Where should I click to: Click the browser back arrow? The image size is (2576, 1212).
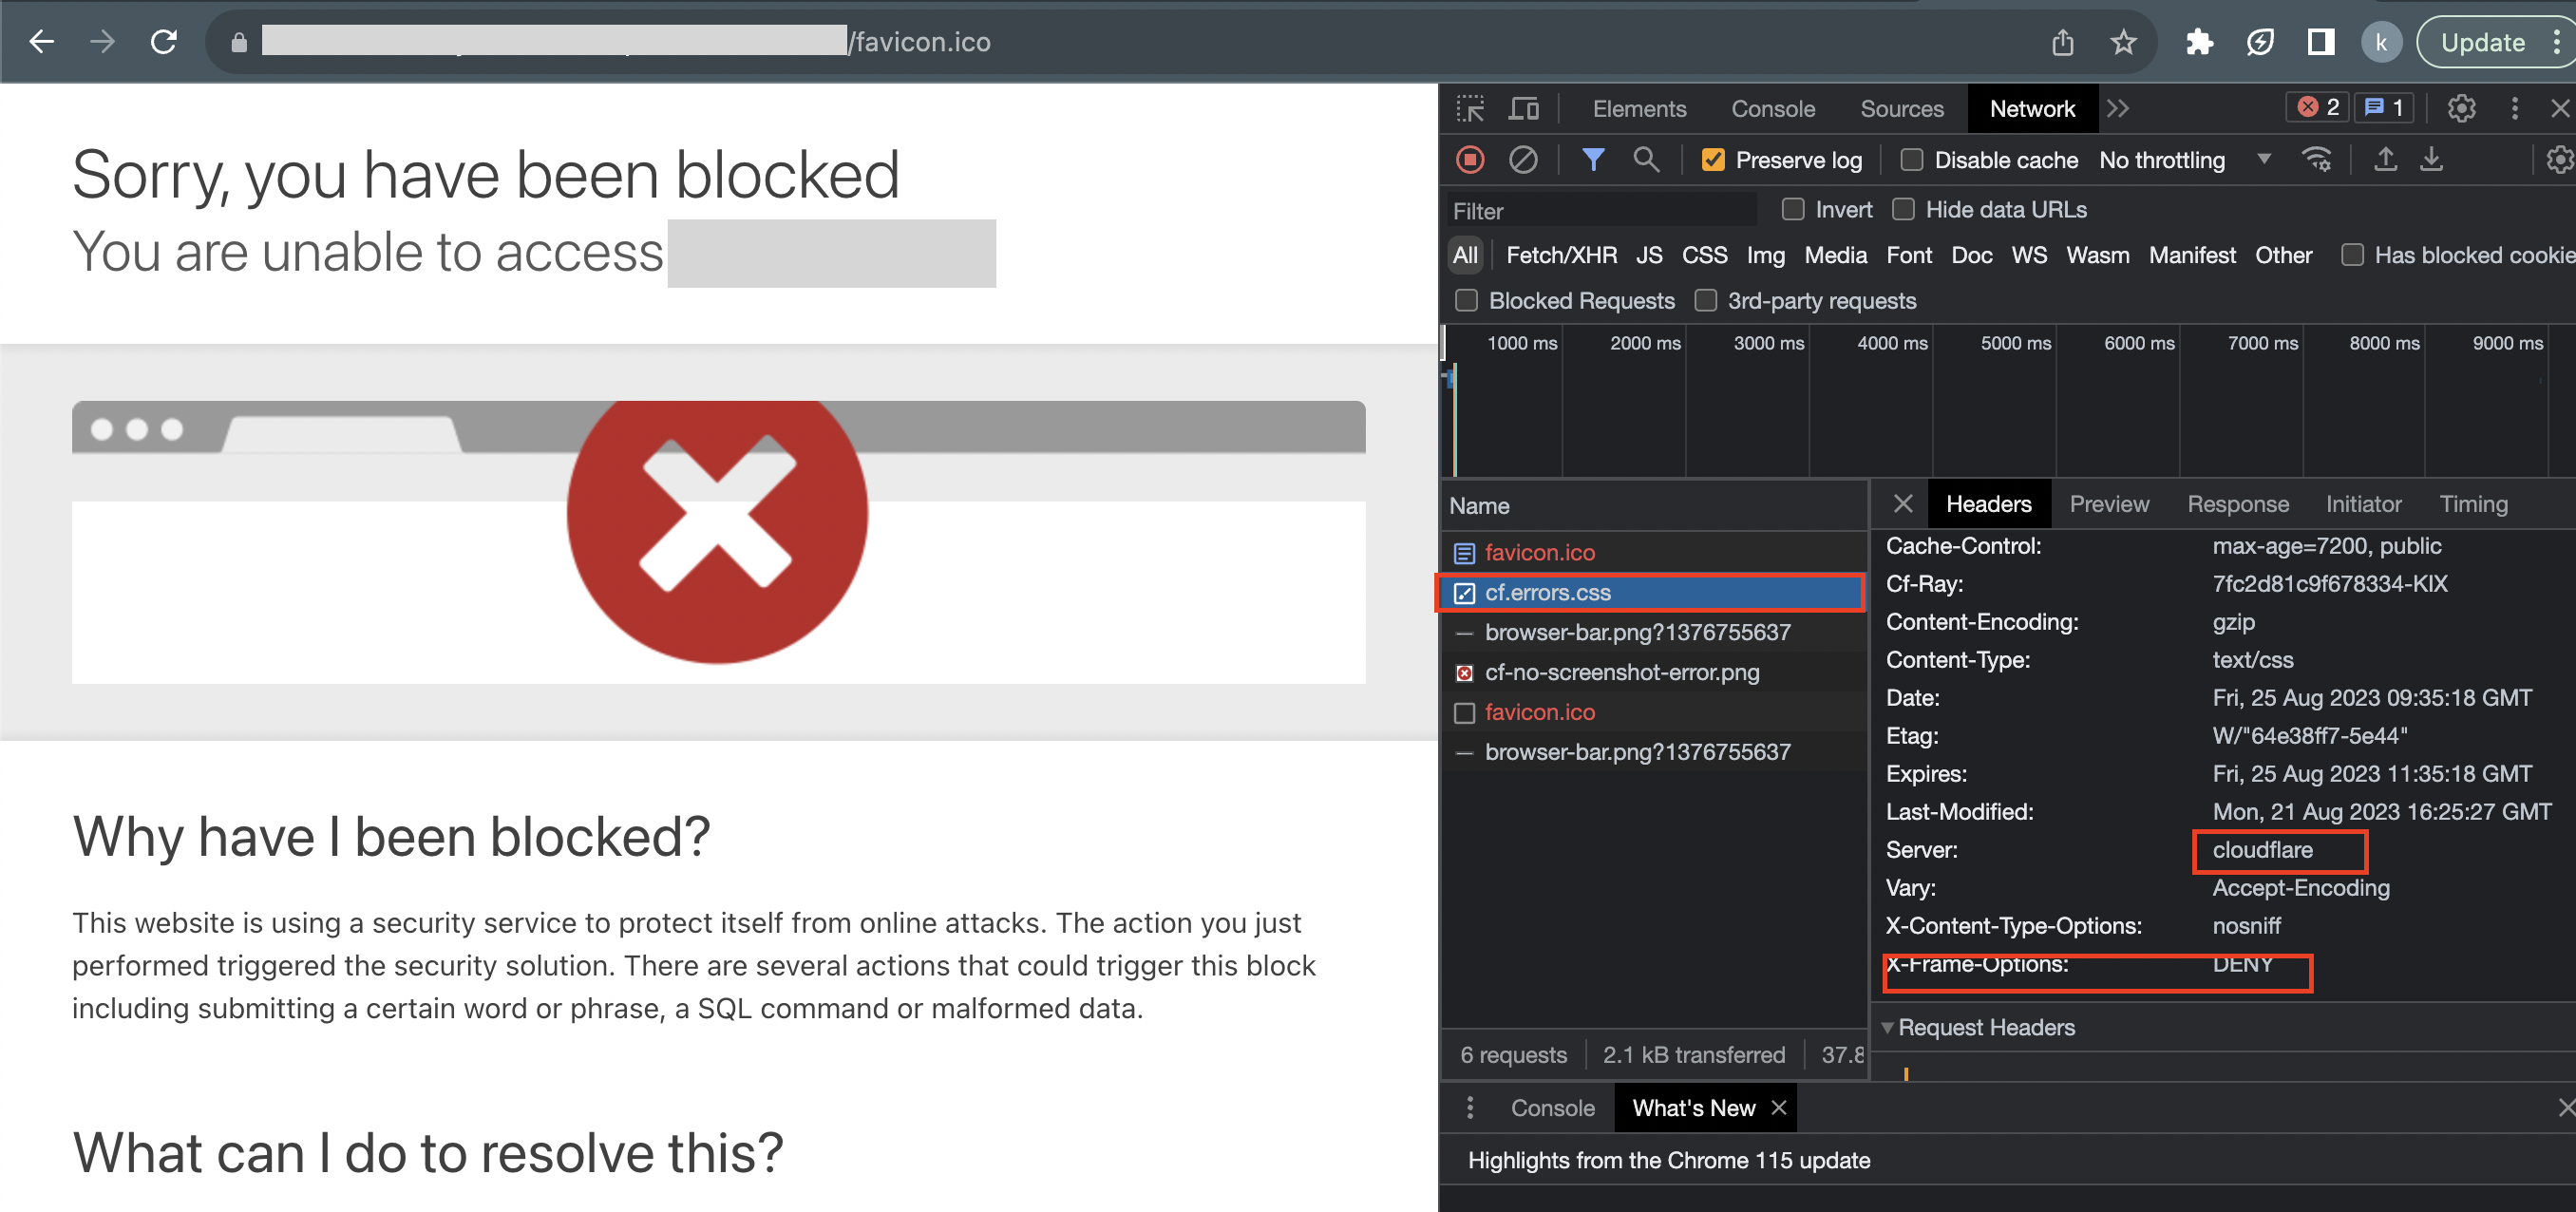tap(42, 41)
